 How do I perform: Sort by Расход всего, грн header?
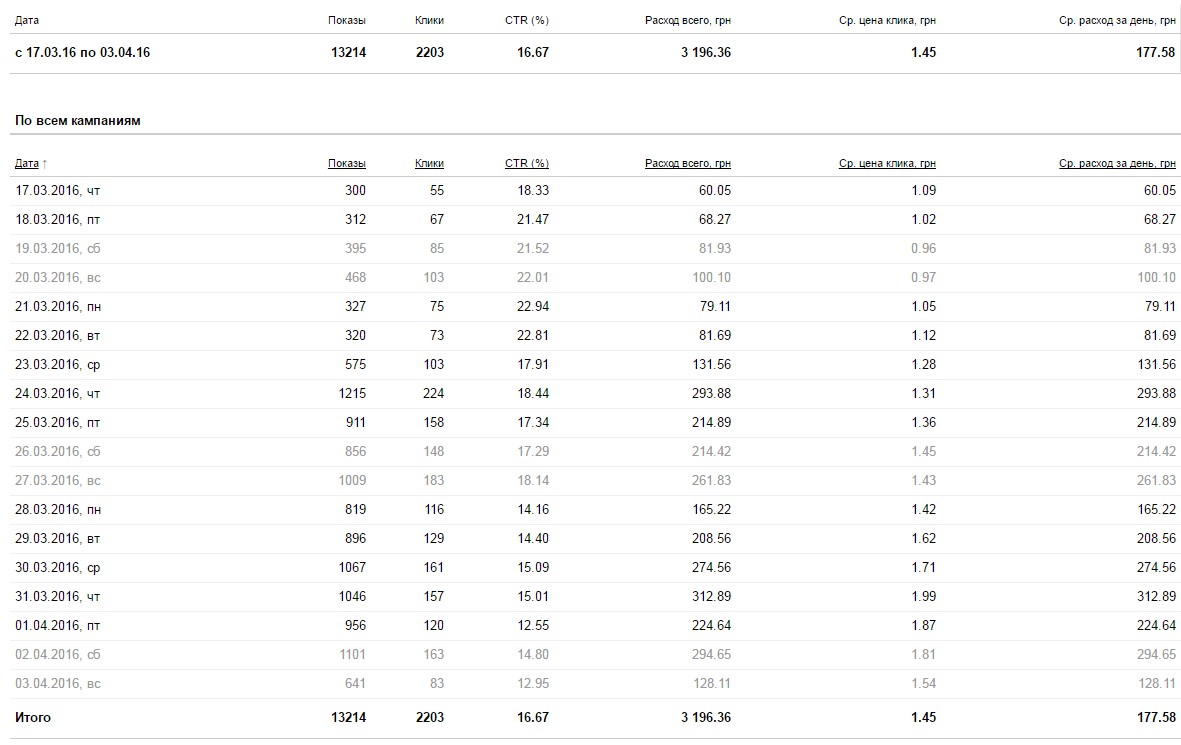tap(687, 164)
